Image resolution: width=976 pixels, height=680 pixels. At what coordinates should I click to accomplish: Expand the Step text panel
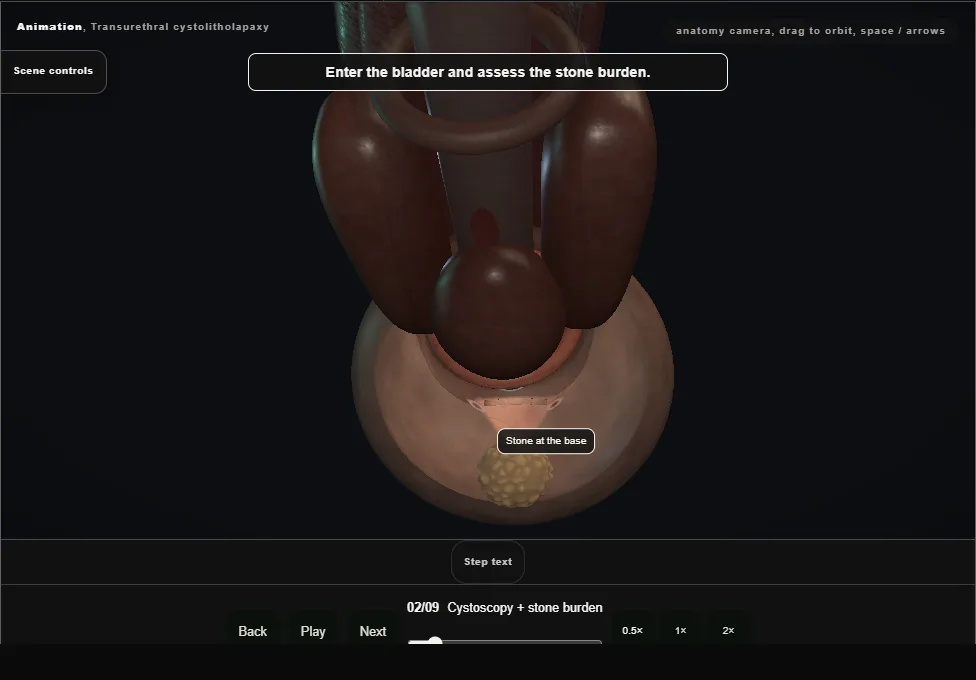pyautogui.click(x=488, y=562)
